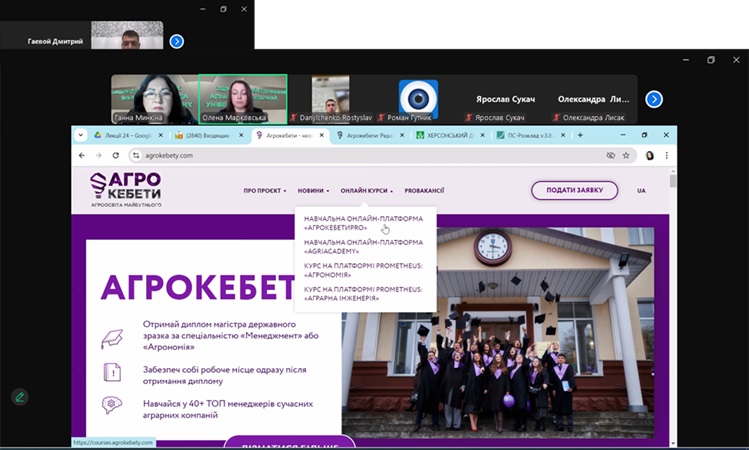Click 'Отримай диплом магістра' text
This screenshot has height=450, width=749.
point(231,336)
